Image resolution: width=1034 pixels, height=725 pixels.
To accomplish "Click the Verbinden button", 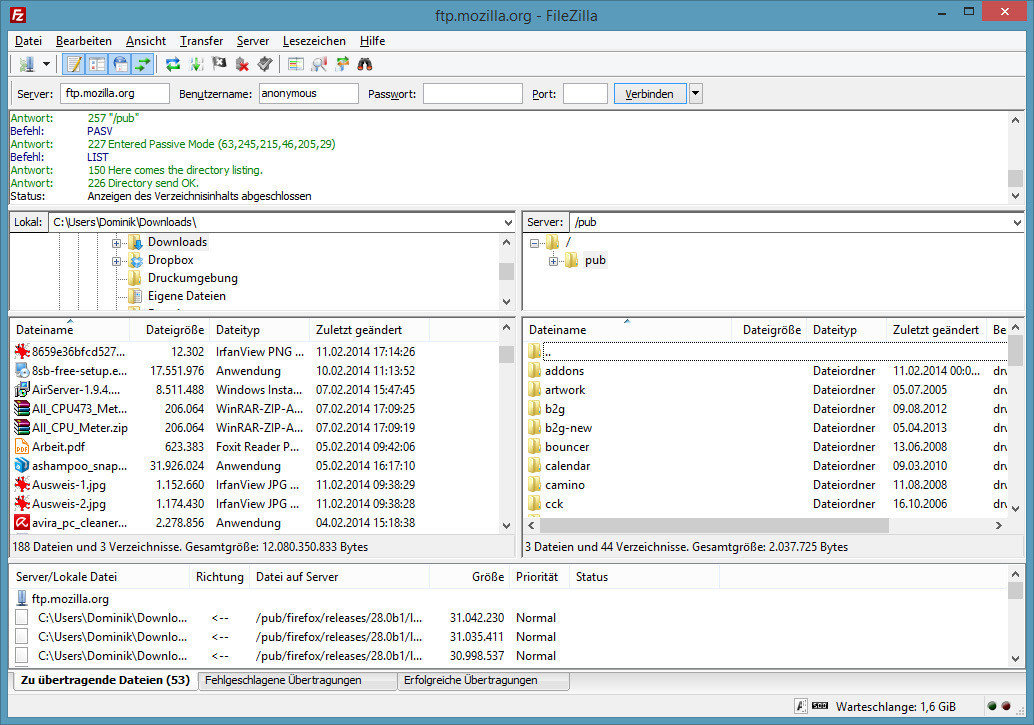I will point(650,94).
